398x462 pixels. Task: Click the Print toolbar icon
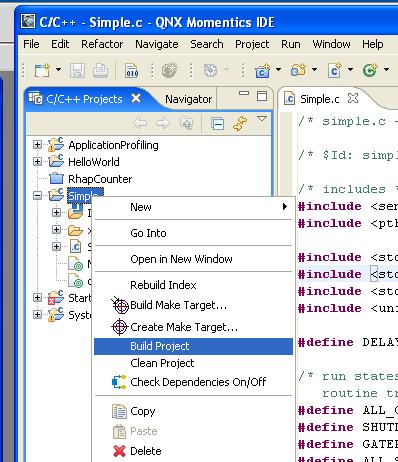pos(100,70)
